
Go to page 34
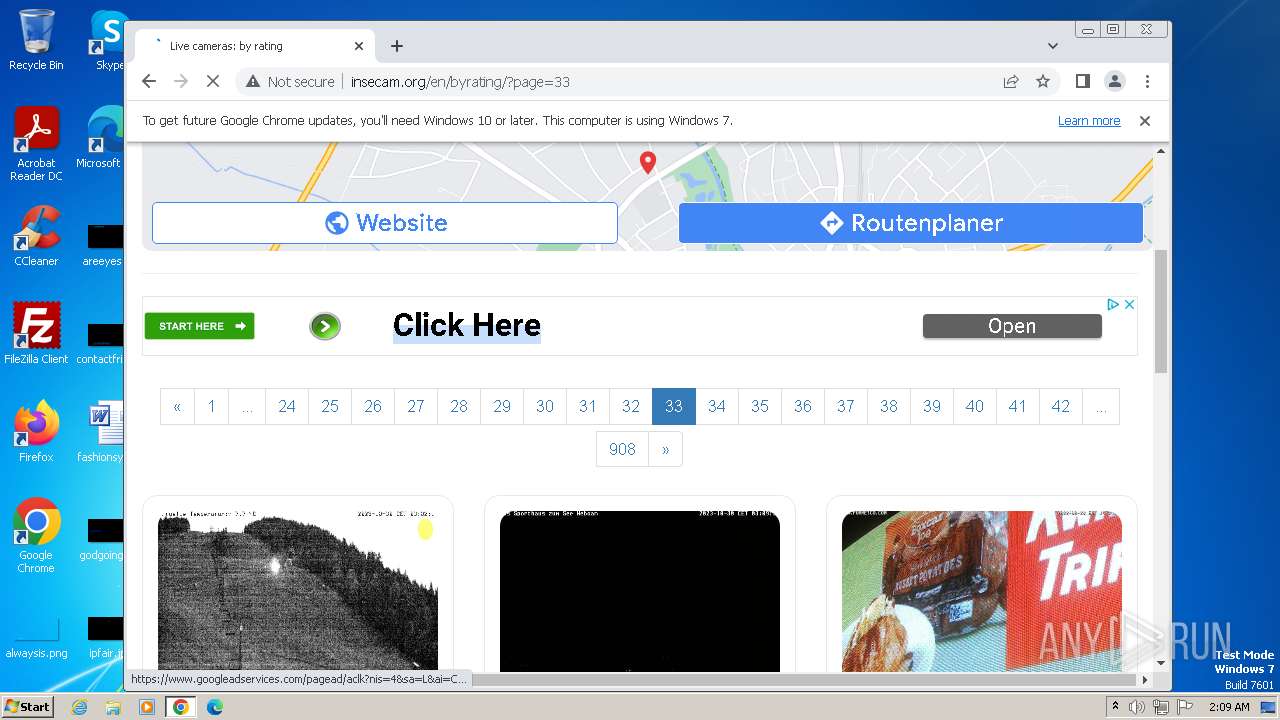point(717,406)
